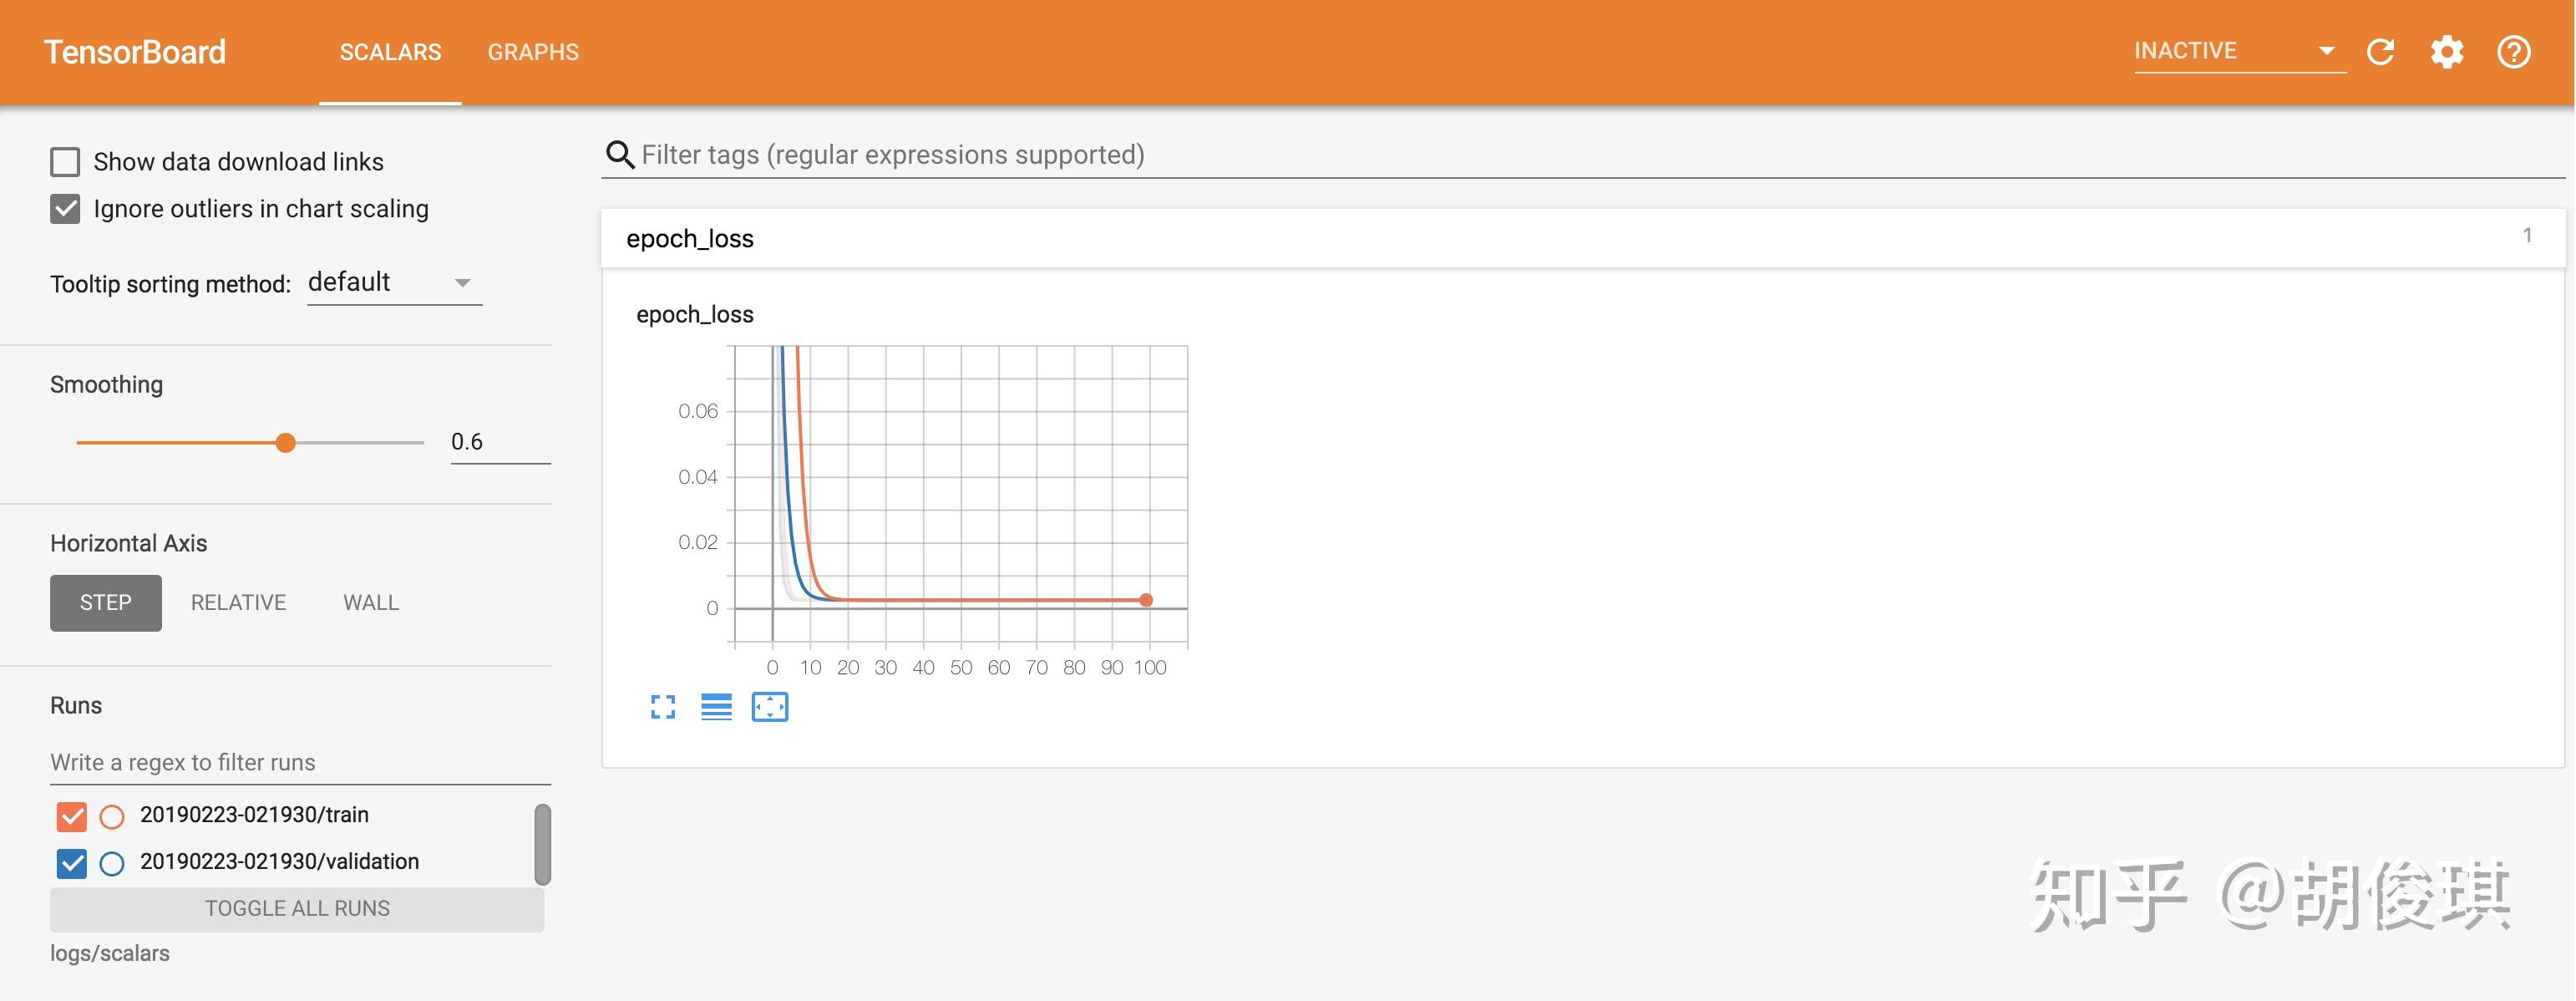Screen dimensions: 2576x1001
Task: Uncheck the 20190223-021930/train run checkbox
Action: click(x=72, y=817)
